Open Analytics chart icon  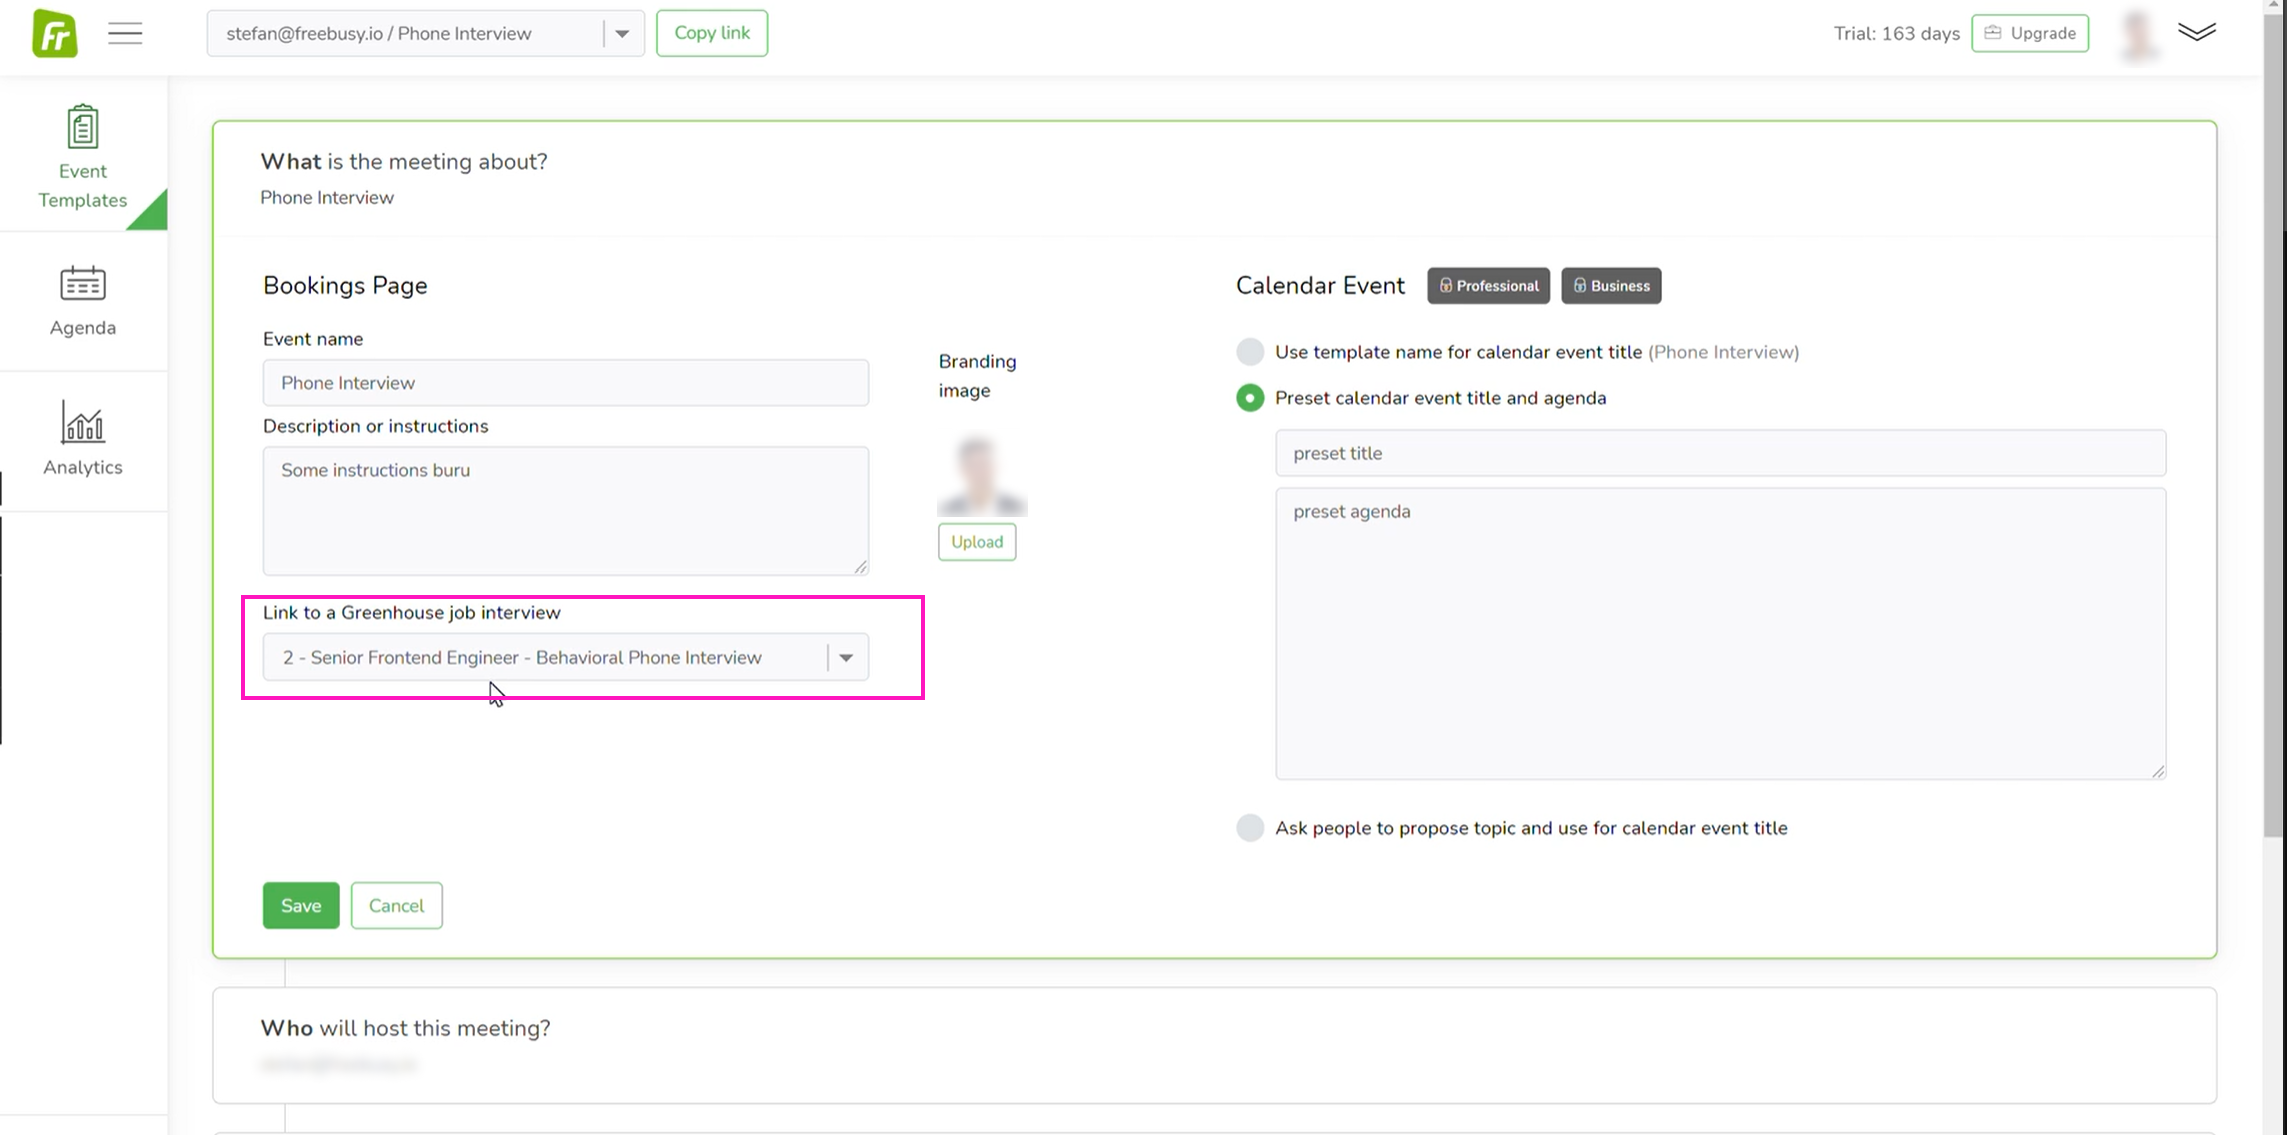coord(83,423)
